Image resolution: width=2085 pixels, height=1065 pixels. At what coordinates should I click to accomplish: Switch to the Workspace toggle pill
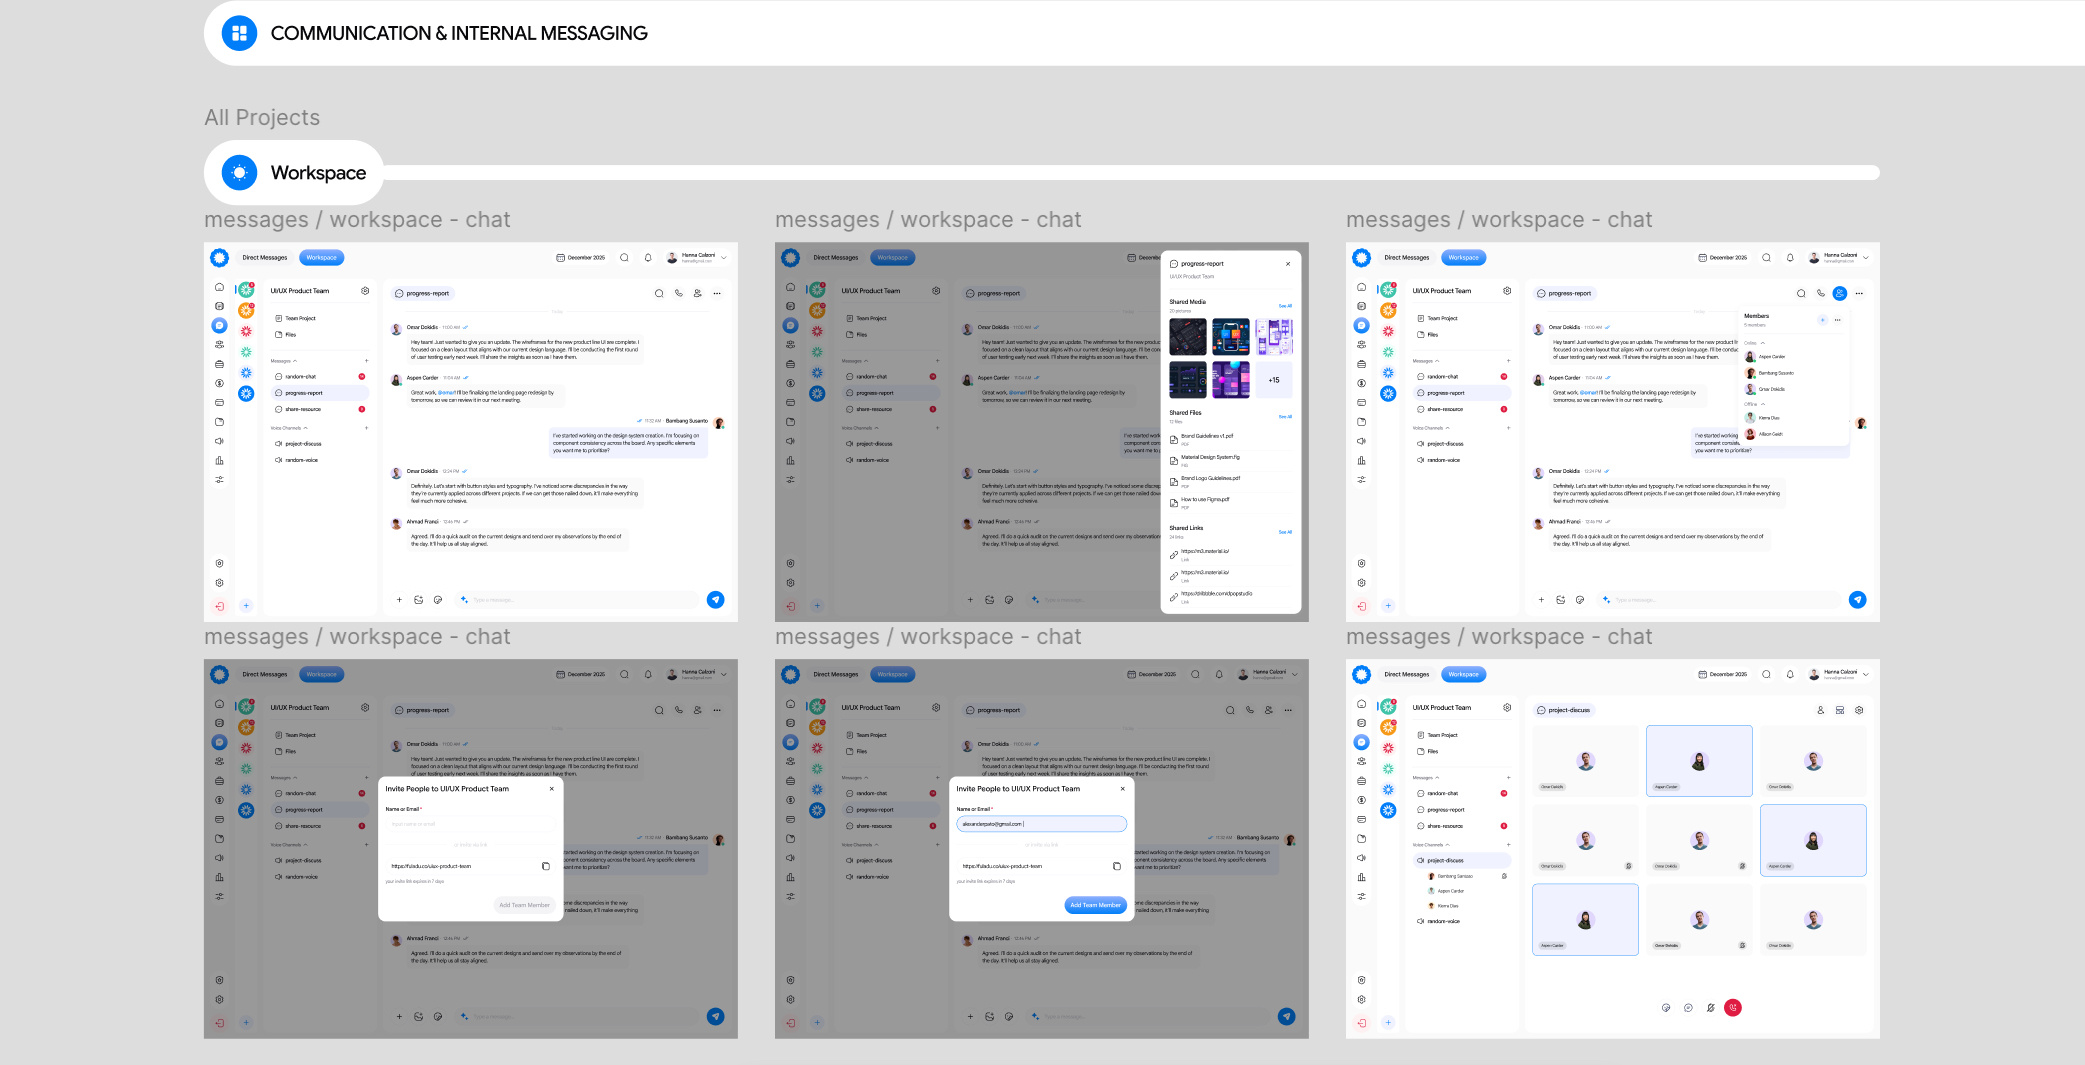(x=321, y=257)
